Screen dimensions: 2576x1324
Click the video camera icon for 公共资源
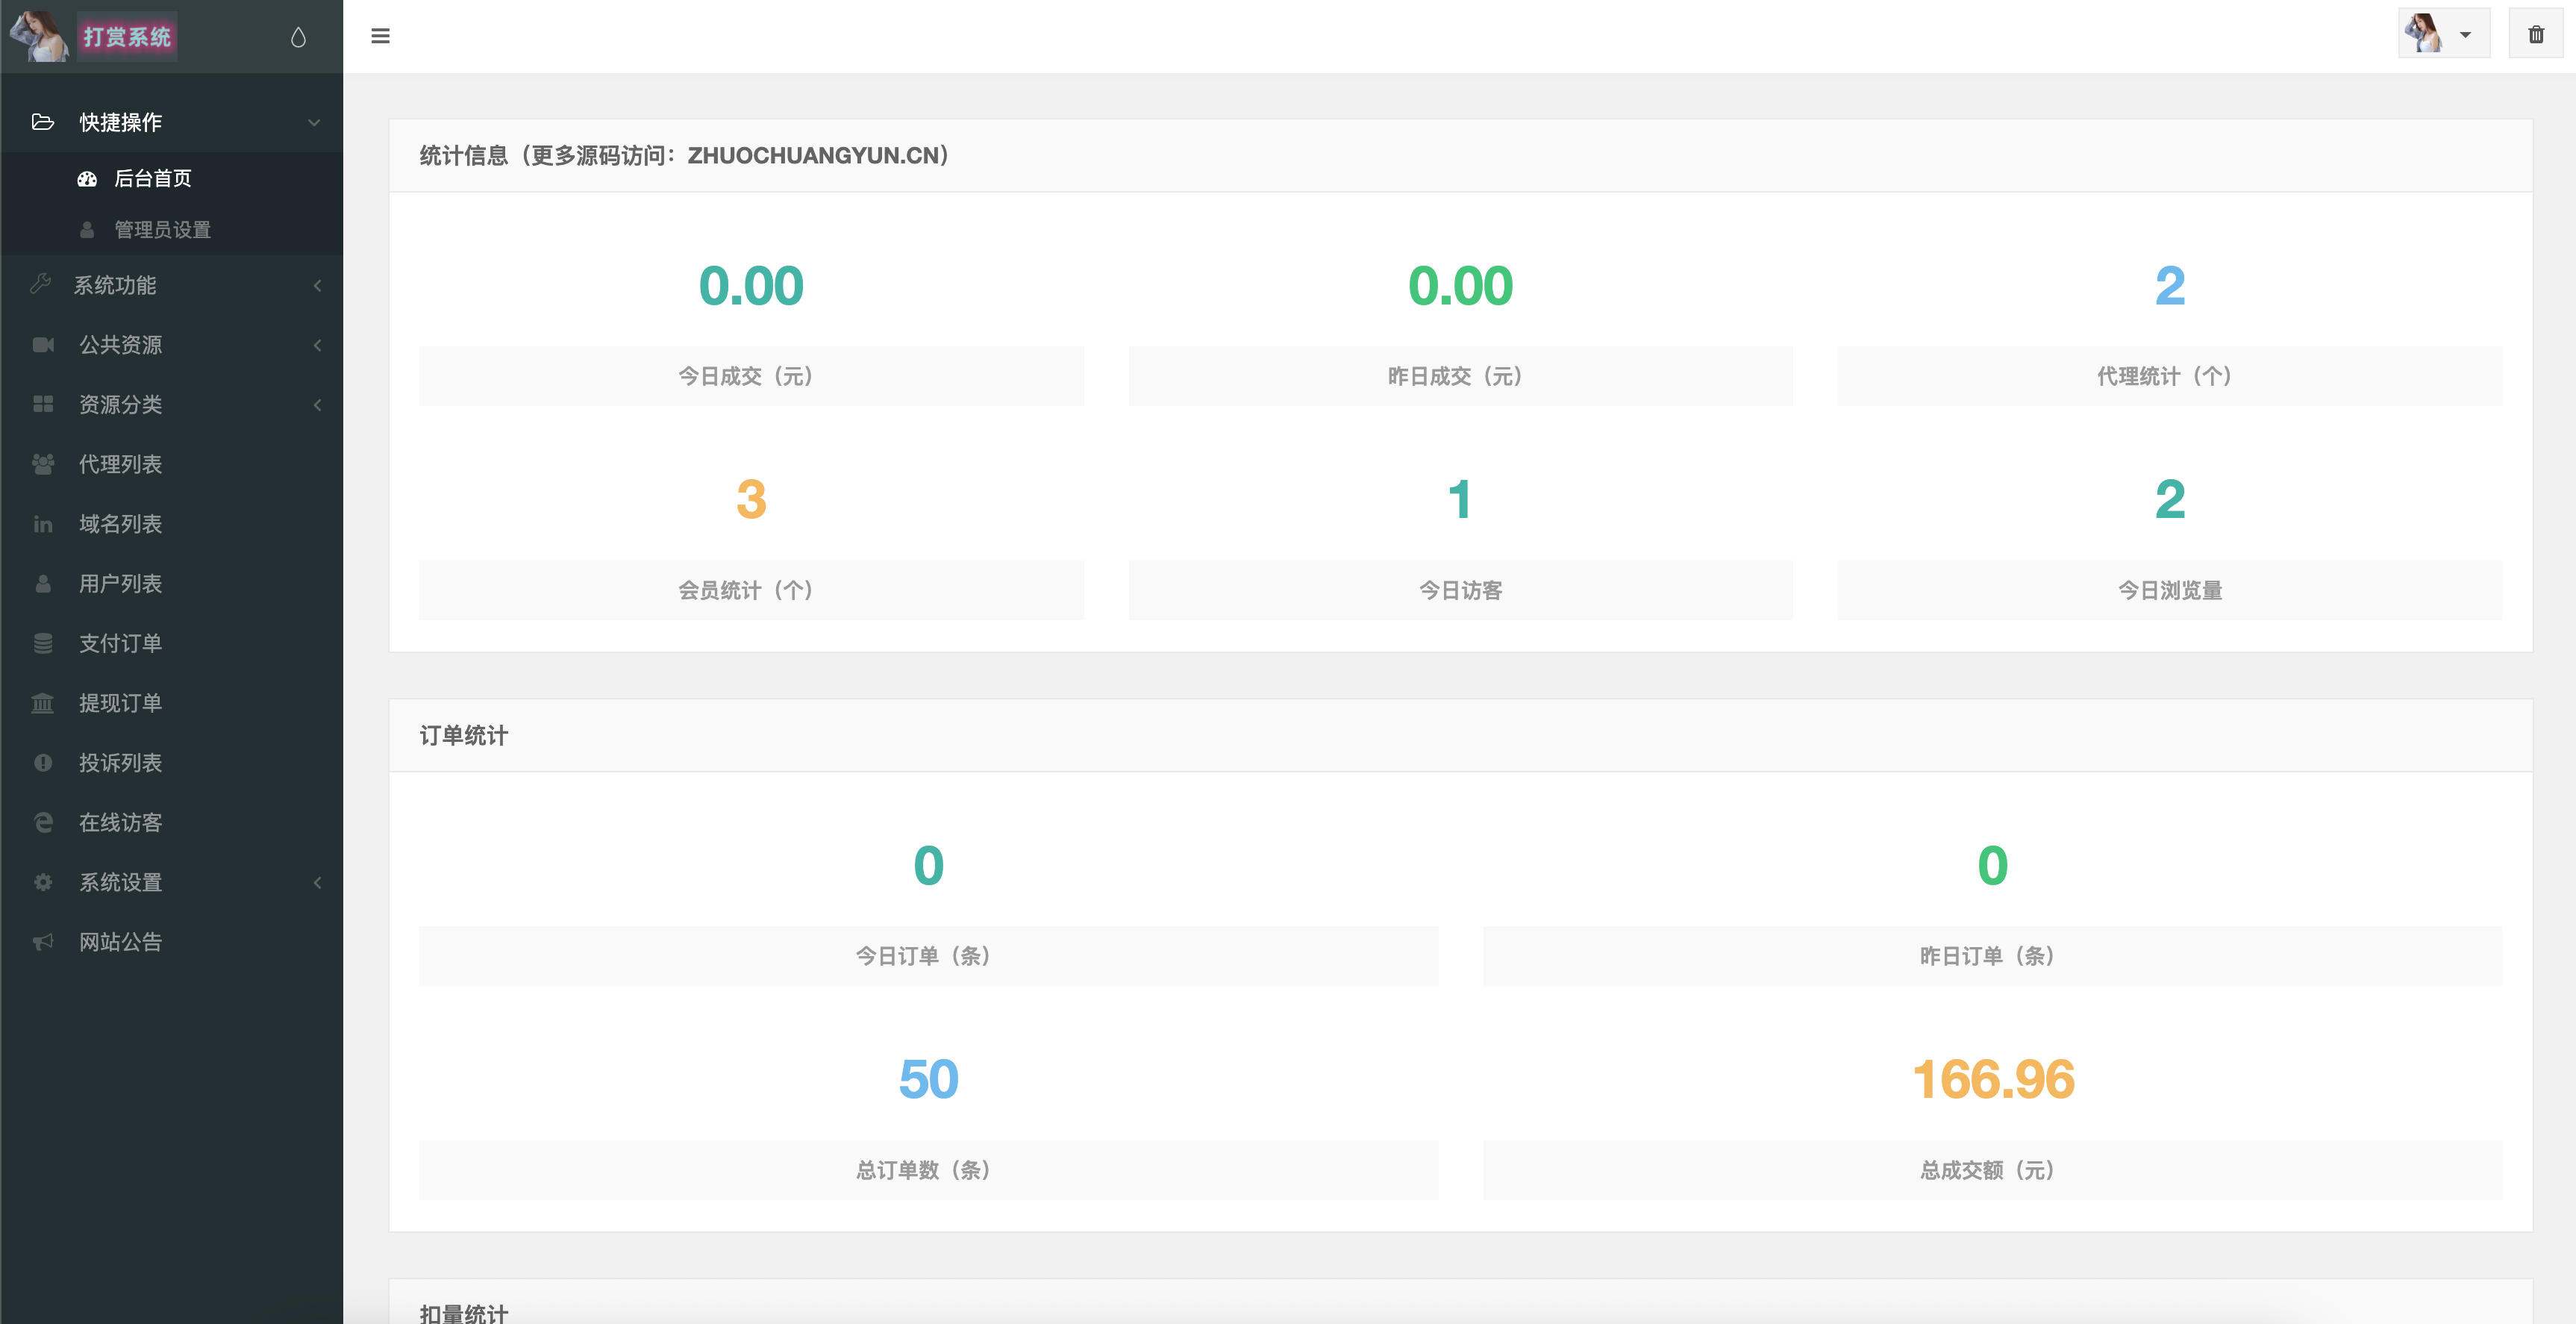point(43,345)
